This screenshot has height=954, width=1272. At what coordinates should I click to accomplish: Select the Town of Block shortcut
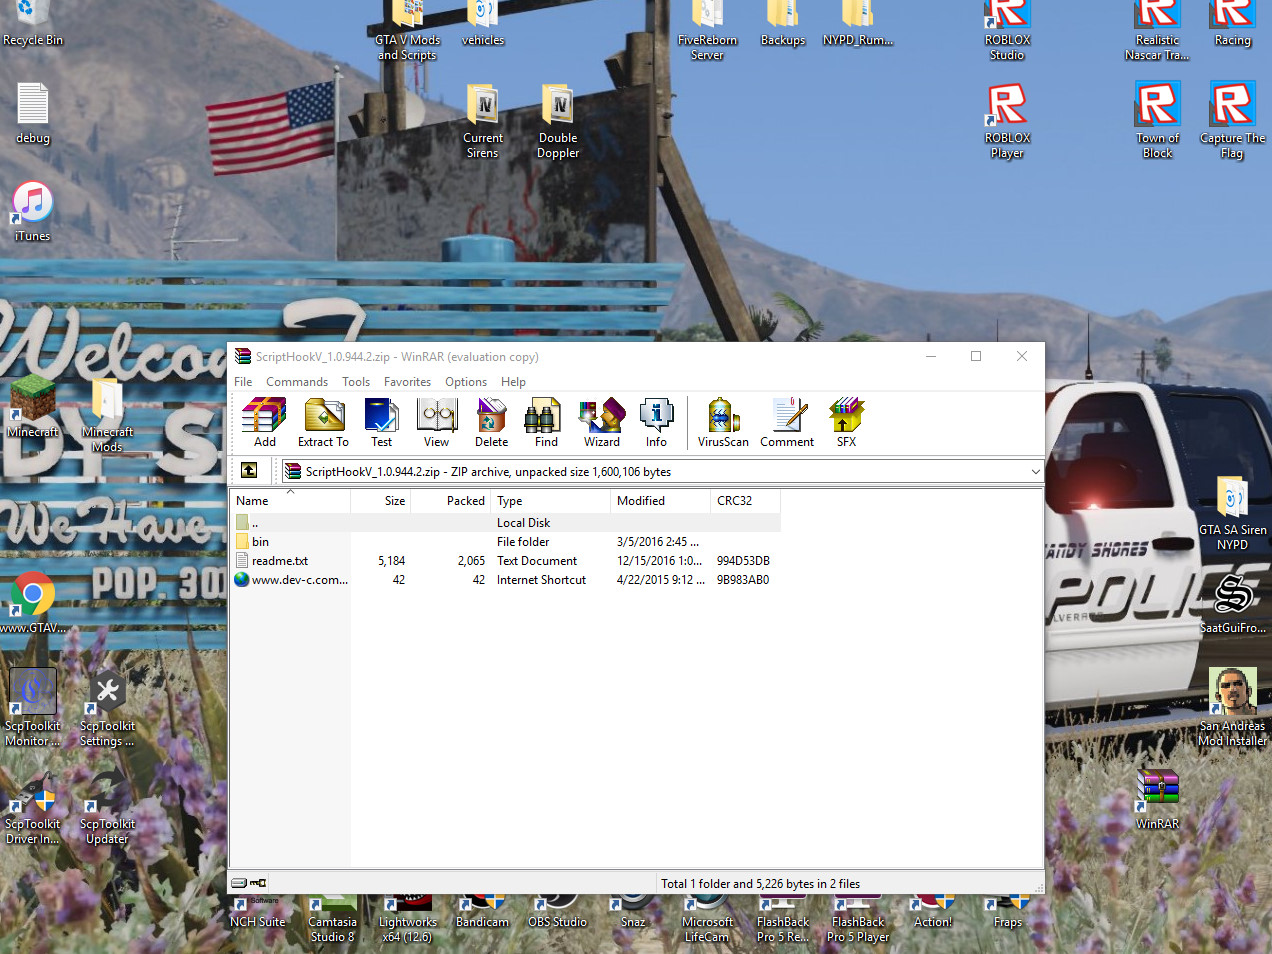pyautogui.click(x=1158, y=121)
